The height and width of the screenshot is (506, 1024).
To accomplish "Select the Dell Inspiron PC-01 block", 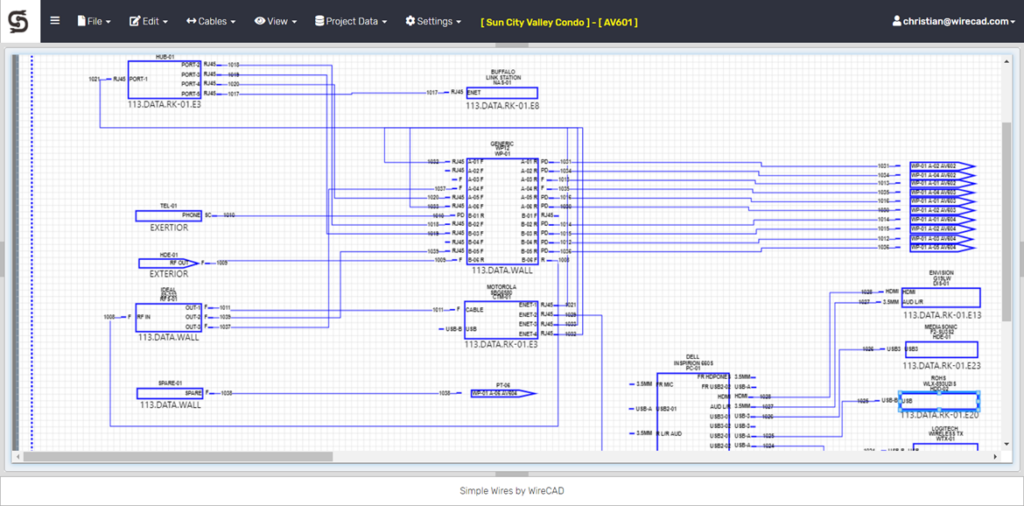I will (692, 412).
